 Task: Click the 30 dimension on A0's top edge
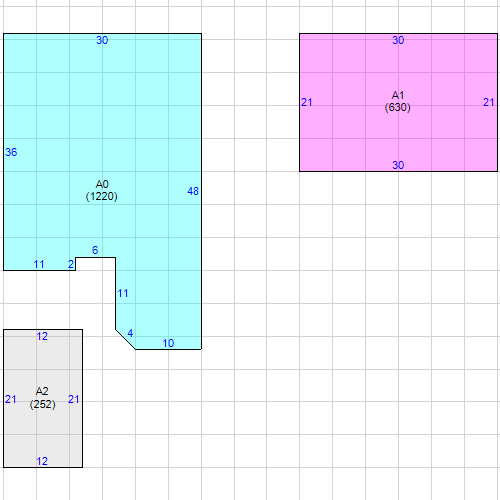[102, 40]
